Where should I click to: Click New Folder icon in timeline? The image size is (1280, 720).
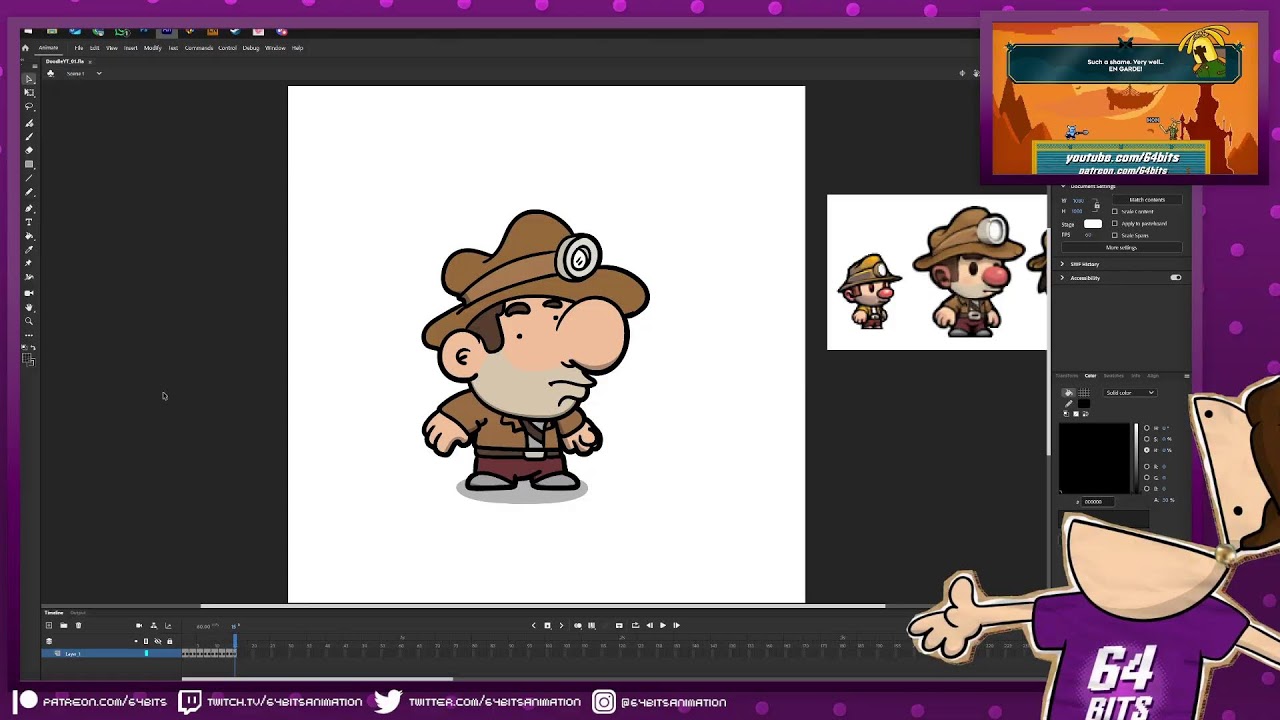(x=63, y=626)
